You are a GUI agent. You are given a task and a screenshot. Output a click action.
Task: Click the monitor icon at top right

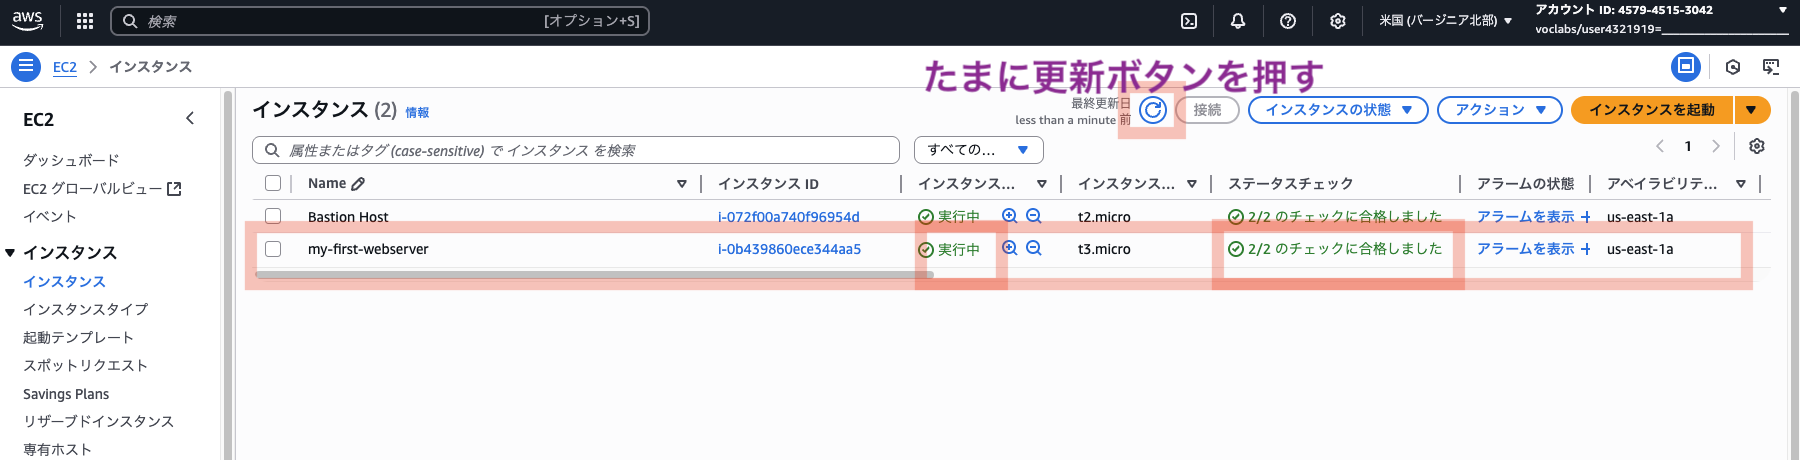tap(1771, 67)
